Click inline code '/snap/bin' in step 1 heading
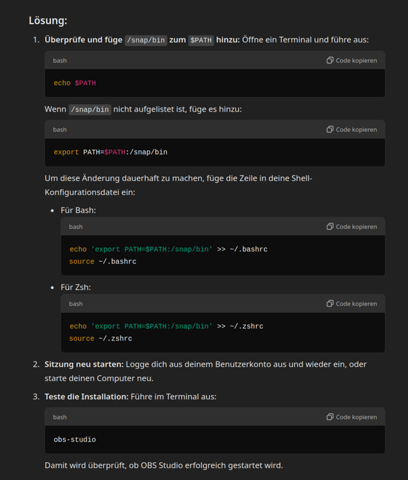Viewport: 408px width, 480px height. [x=146, y=40]
